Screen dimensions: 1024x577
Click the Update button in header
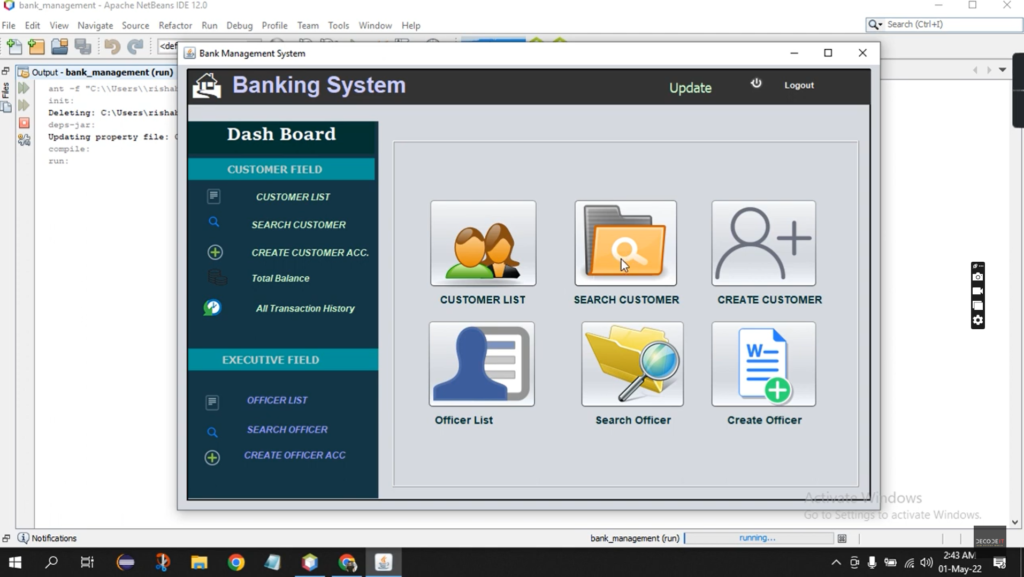[690, 87]
